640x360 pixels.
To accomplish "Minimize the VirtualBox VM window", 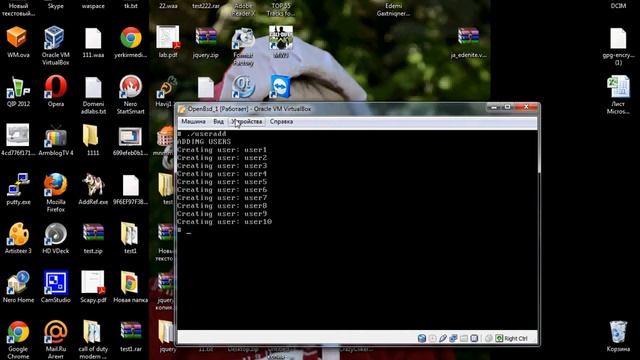I will pos(494,107).
